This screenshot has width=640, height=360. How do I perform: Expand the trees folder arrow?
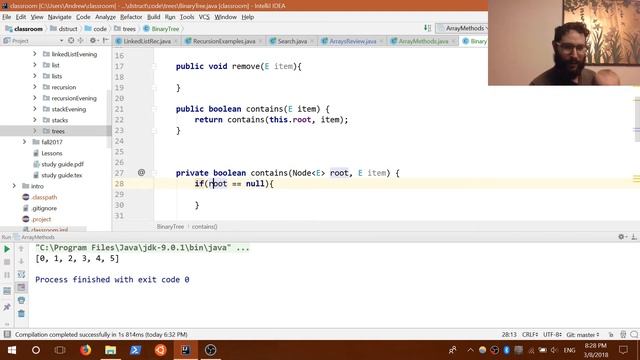pyautogui.click(x=35, y=131)
